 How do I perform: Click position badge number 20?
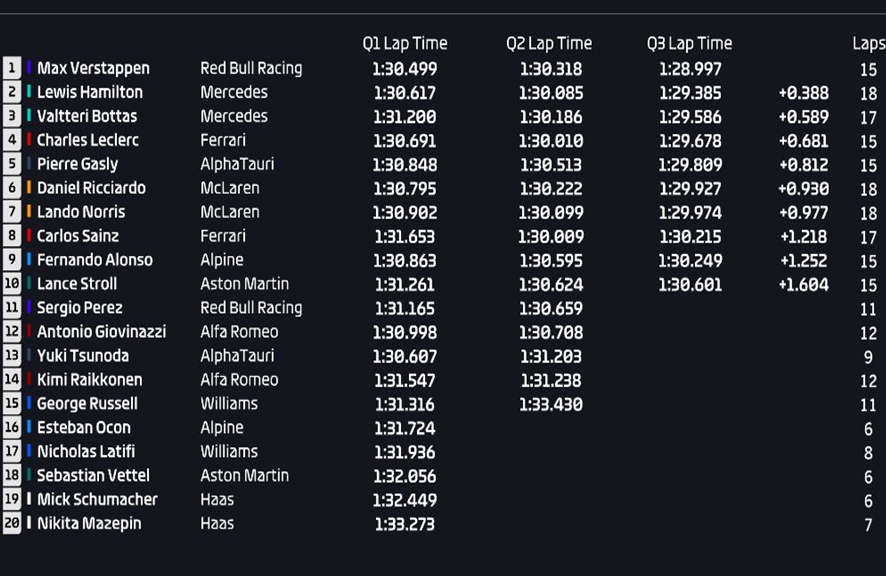click(x=11, y=523)
